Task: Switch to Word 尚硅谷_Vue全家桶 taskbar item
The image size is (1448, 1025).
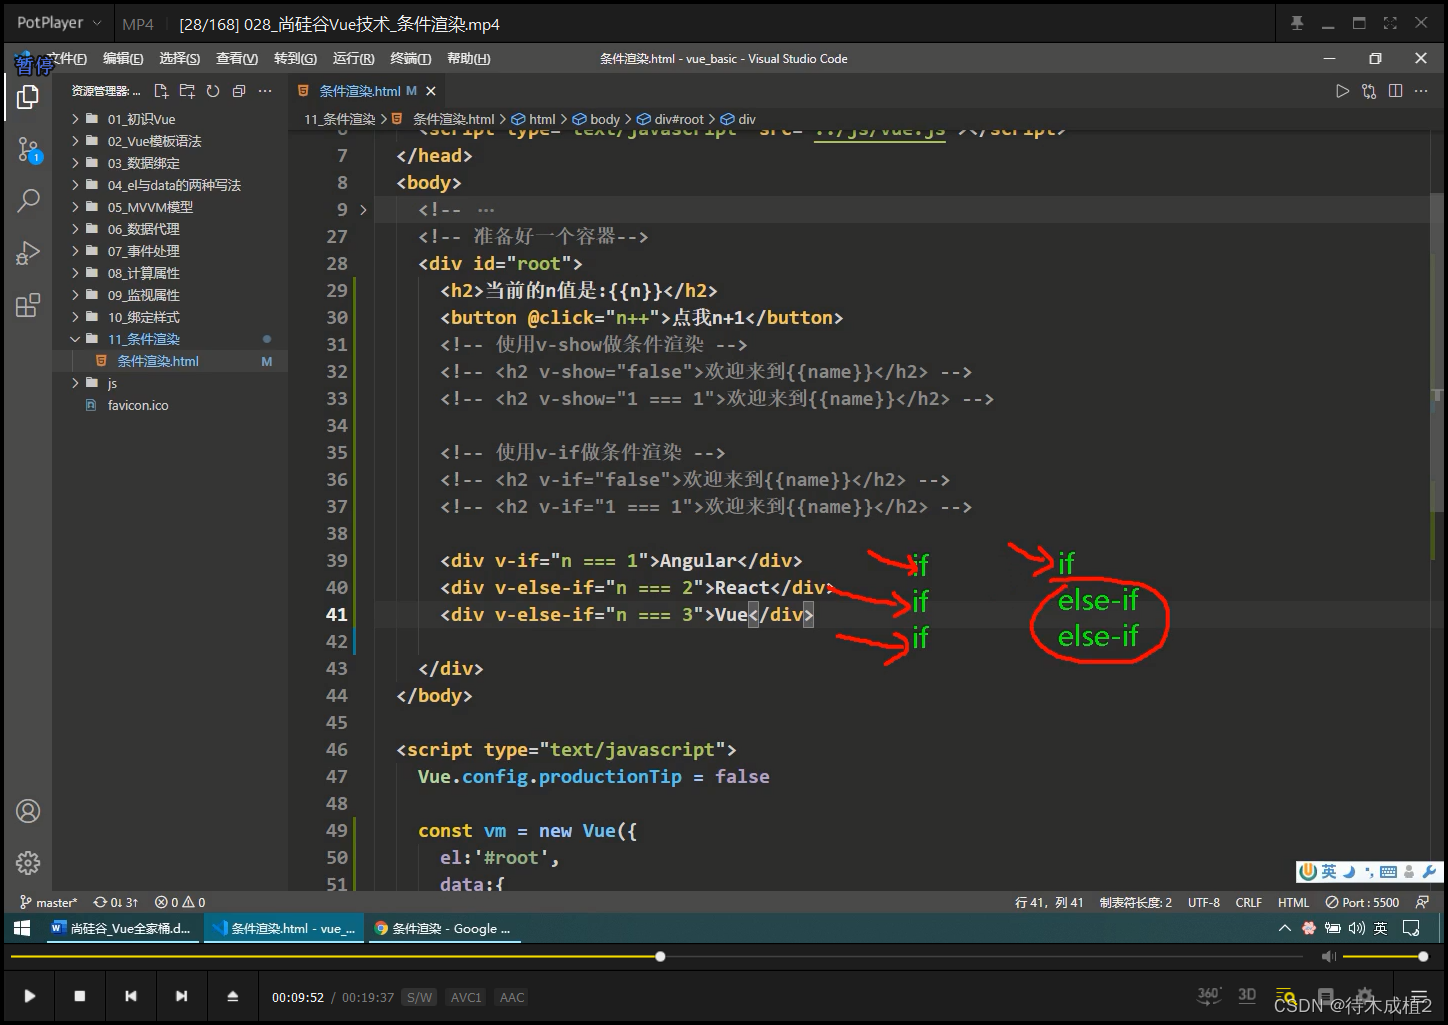Action: coord(121,928)
